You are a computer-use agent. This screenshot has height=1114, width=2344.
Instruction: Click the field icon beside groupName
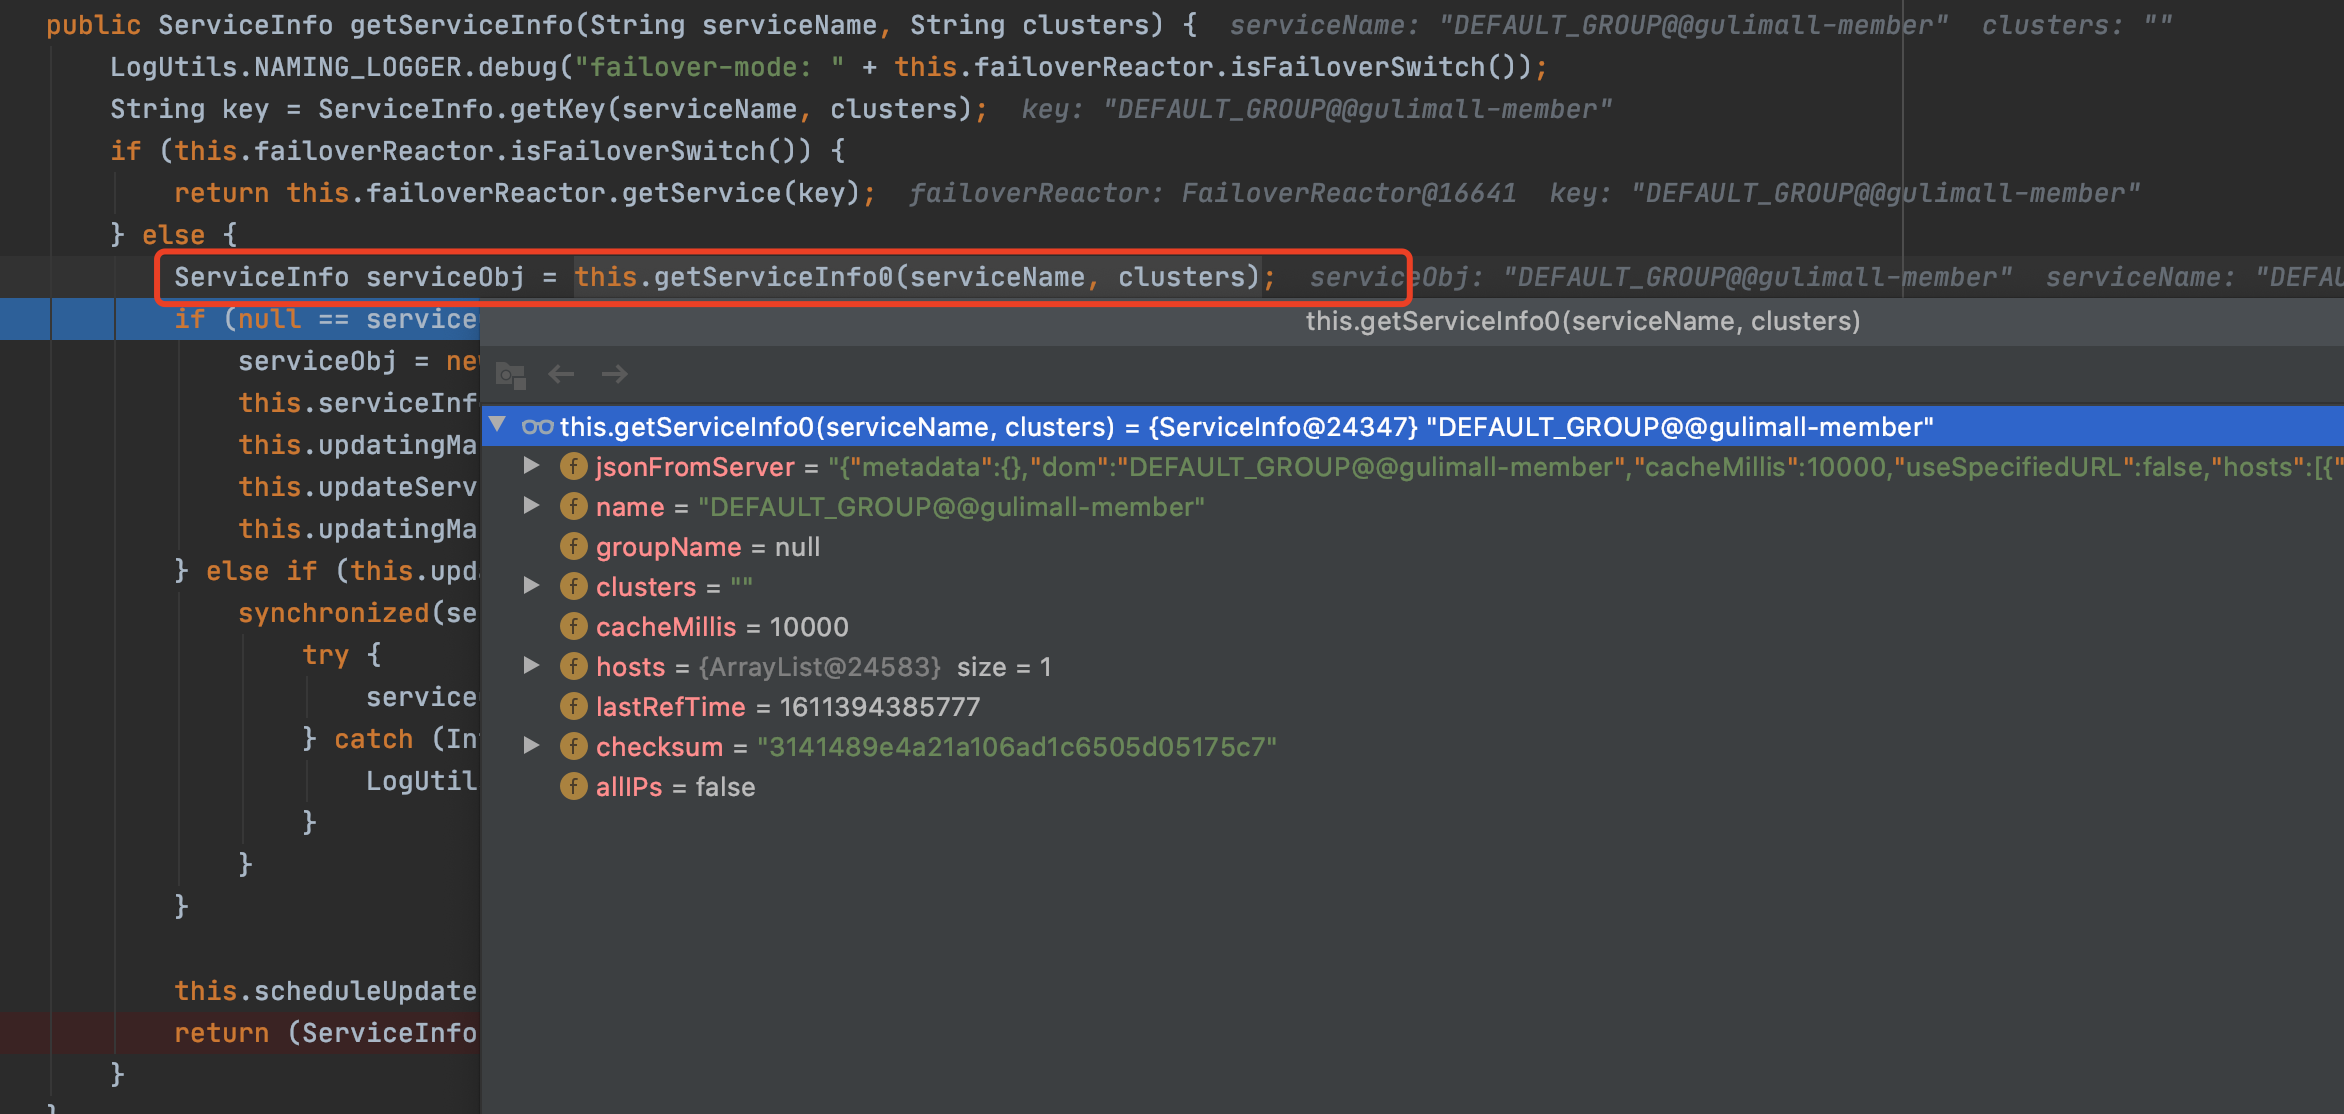(x=573, y=546)
